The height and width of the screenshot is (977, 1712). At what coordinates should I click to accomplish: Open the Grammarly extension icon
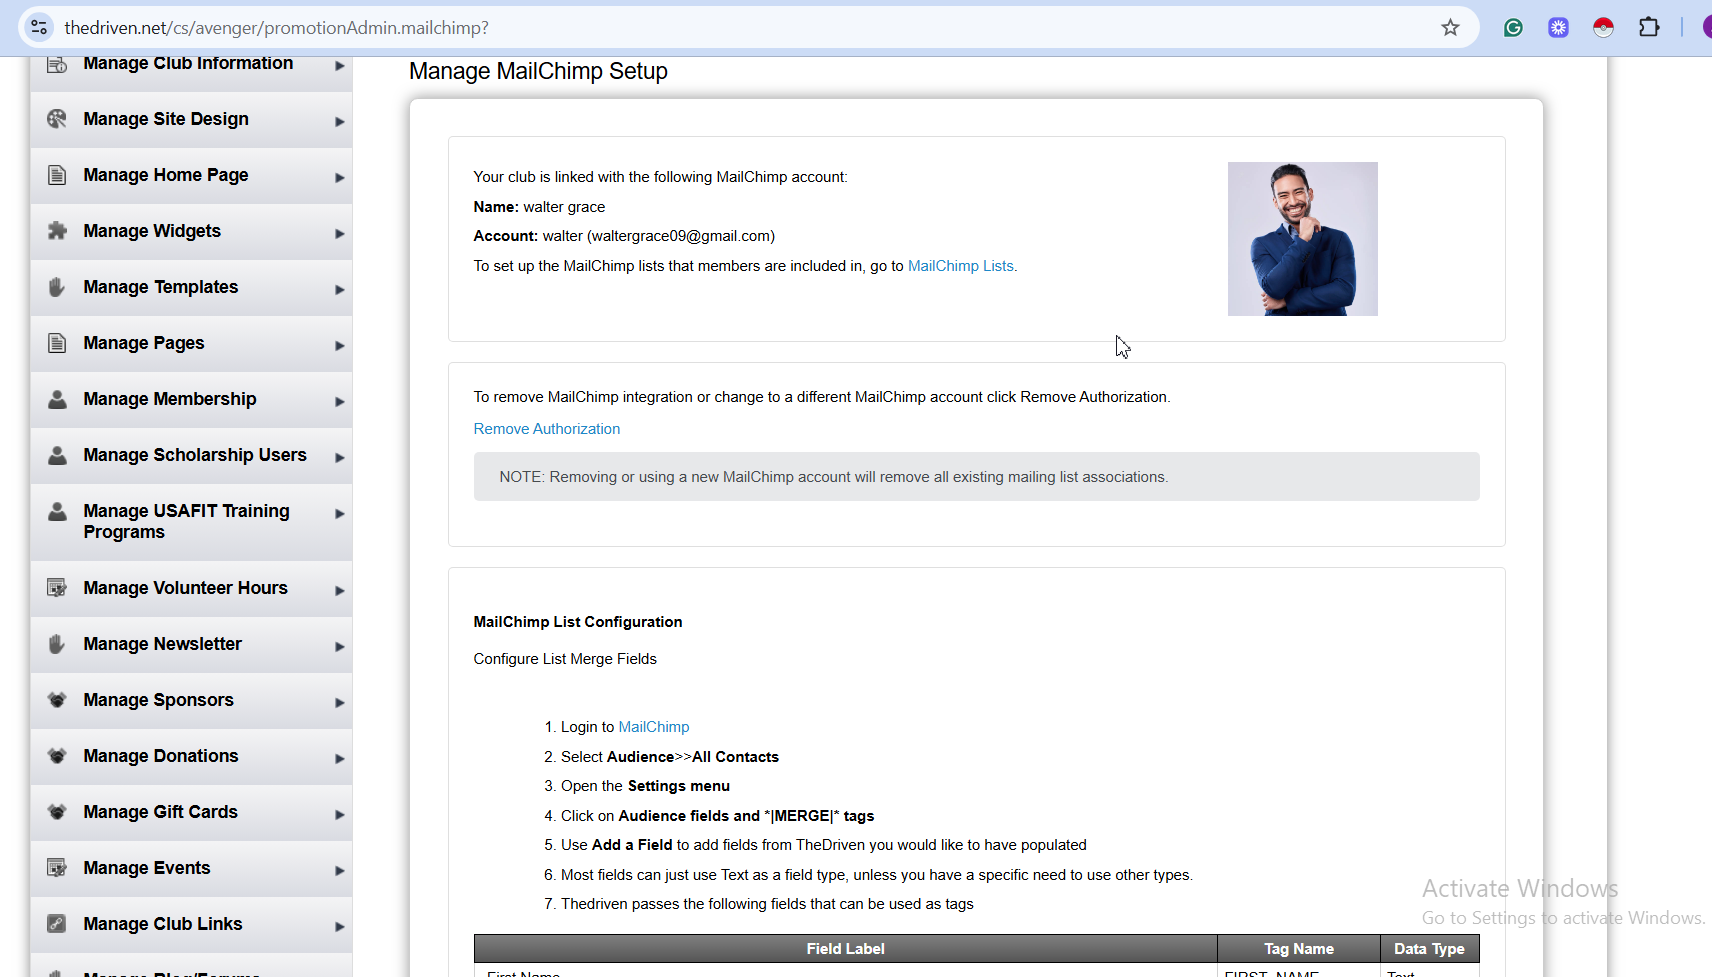point(1513,28)
